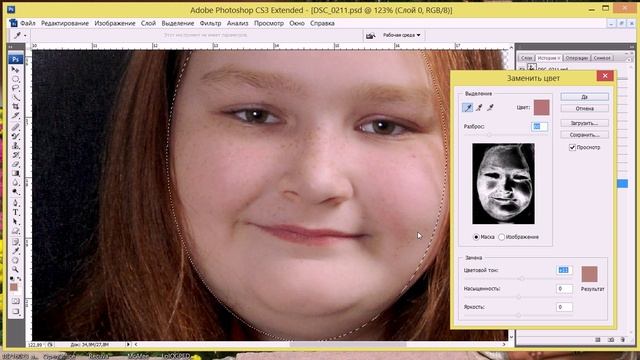Select the Elliptical Marquee tool
Viewport: 640px width, 360px height.
[16, 79]
